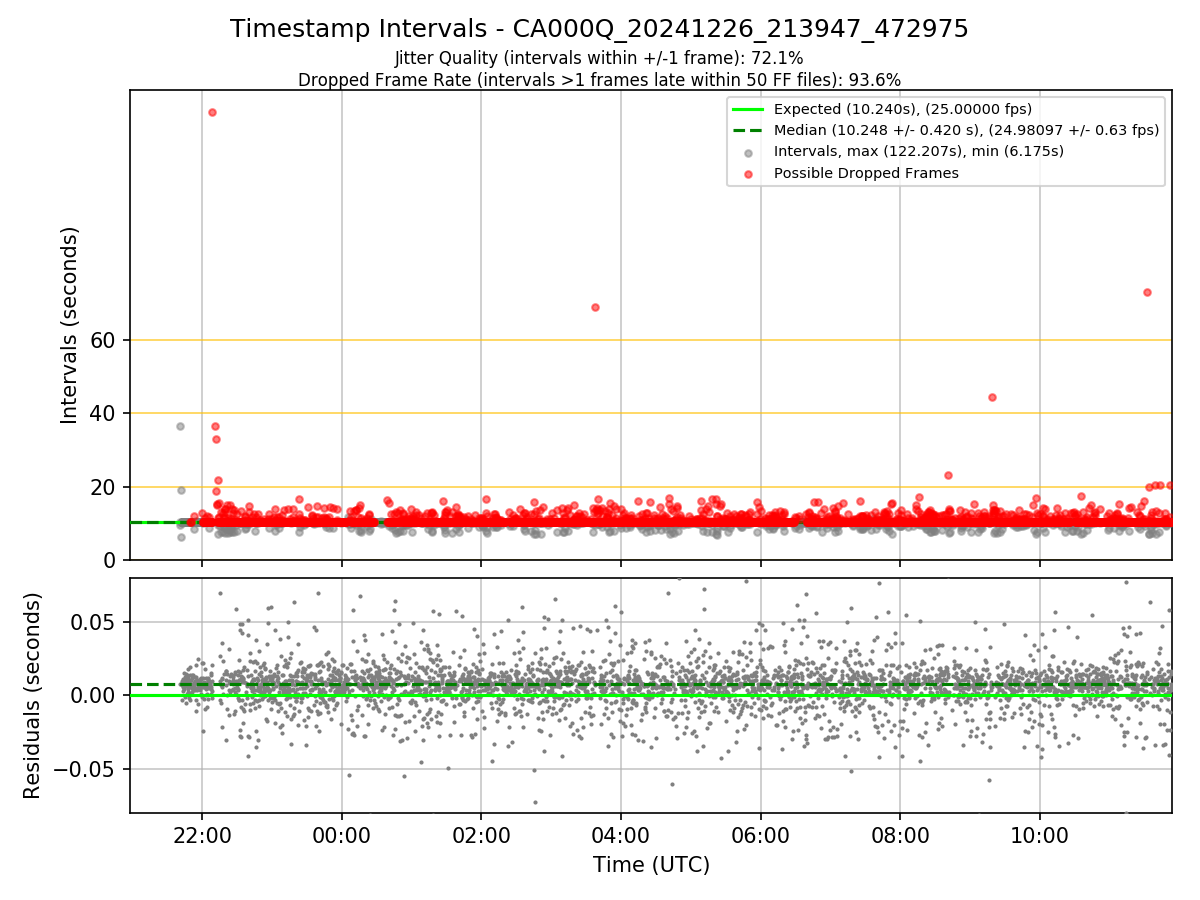Click the red outlier point near 03:40 above 60
This screenshot has height=900, width=1200.
tap(595, 307)
